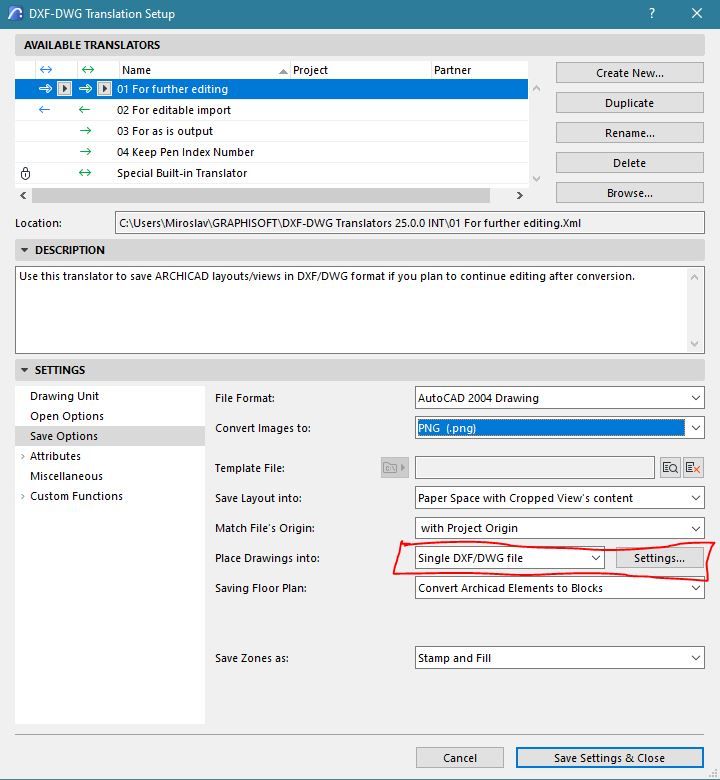The width and height of the screenshot is (720, 780).
Task: Select the Attributes settings page label
Action: (x=55, y=456)
